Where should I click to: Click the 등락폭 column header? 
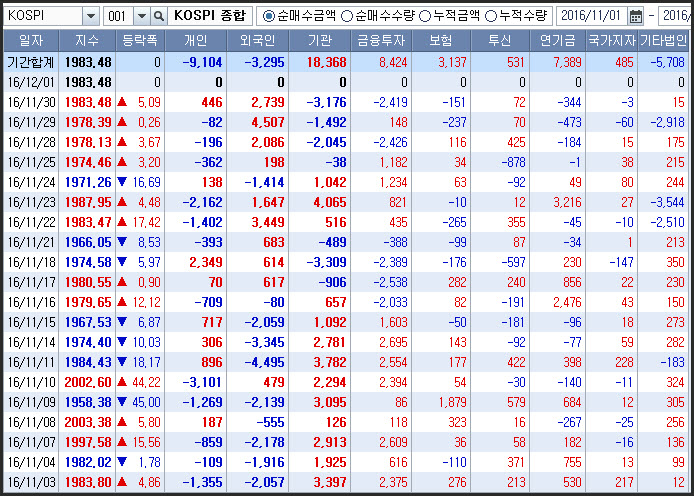click(x=140, y=41)
